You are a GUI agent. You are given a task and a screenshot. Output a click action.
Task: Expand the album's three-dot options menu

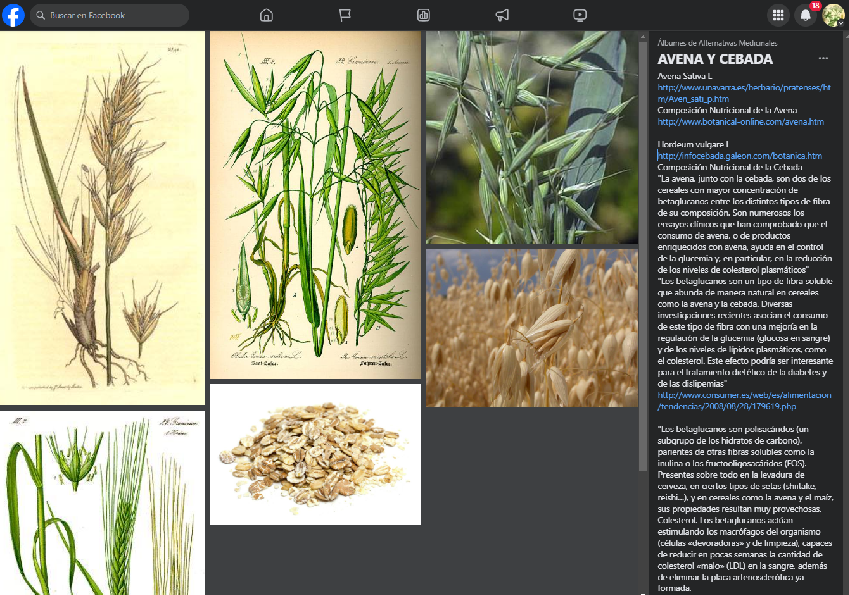(823, 59)
